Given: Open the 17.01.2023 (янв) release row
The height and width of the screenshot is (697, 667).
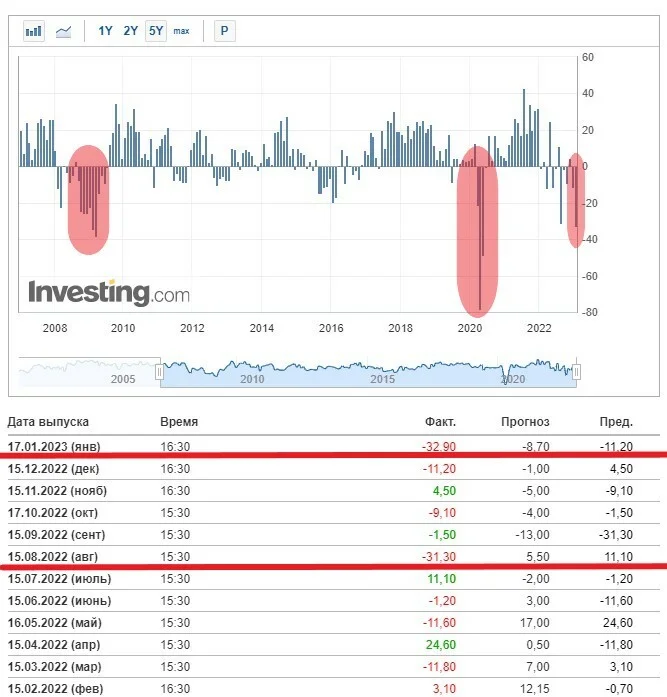Looking at the screenshot, I should (334, 446).
